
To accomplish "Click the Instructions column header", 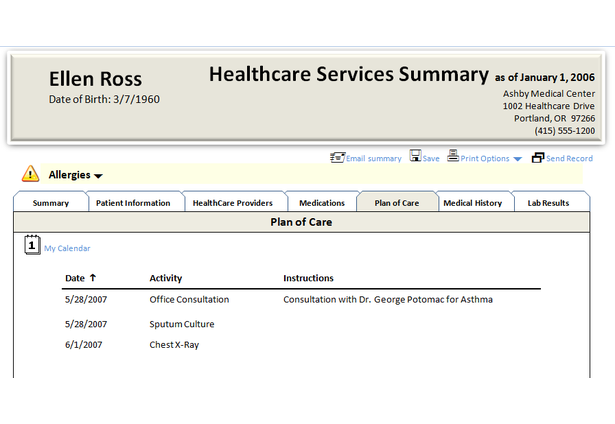I will (308, 278).
